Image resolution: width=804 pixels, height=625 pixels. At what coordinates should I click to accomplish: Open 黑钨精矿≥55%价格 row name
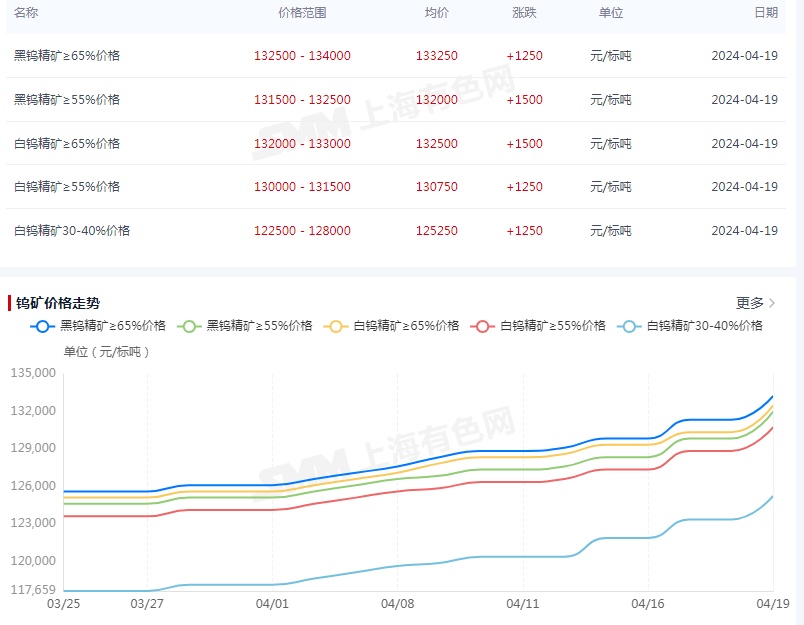point(67,99)
